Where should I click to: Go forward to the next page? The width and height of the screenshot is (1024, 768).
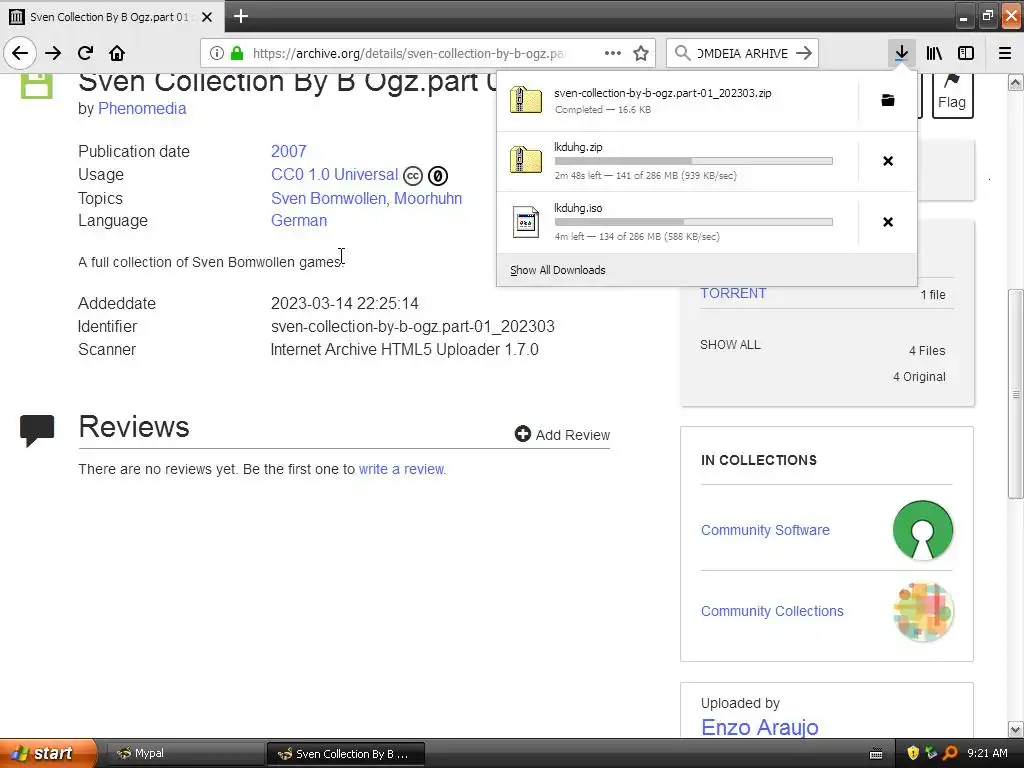[x=53, y=53]
